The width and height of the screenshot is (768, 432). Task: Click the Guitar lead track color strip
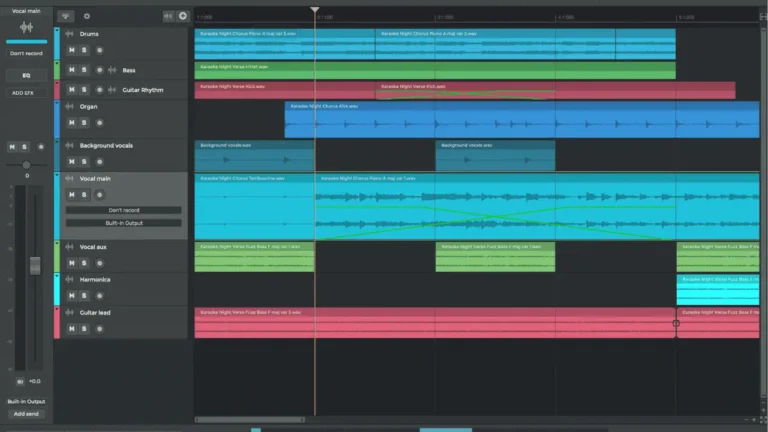(57, 322)
